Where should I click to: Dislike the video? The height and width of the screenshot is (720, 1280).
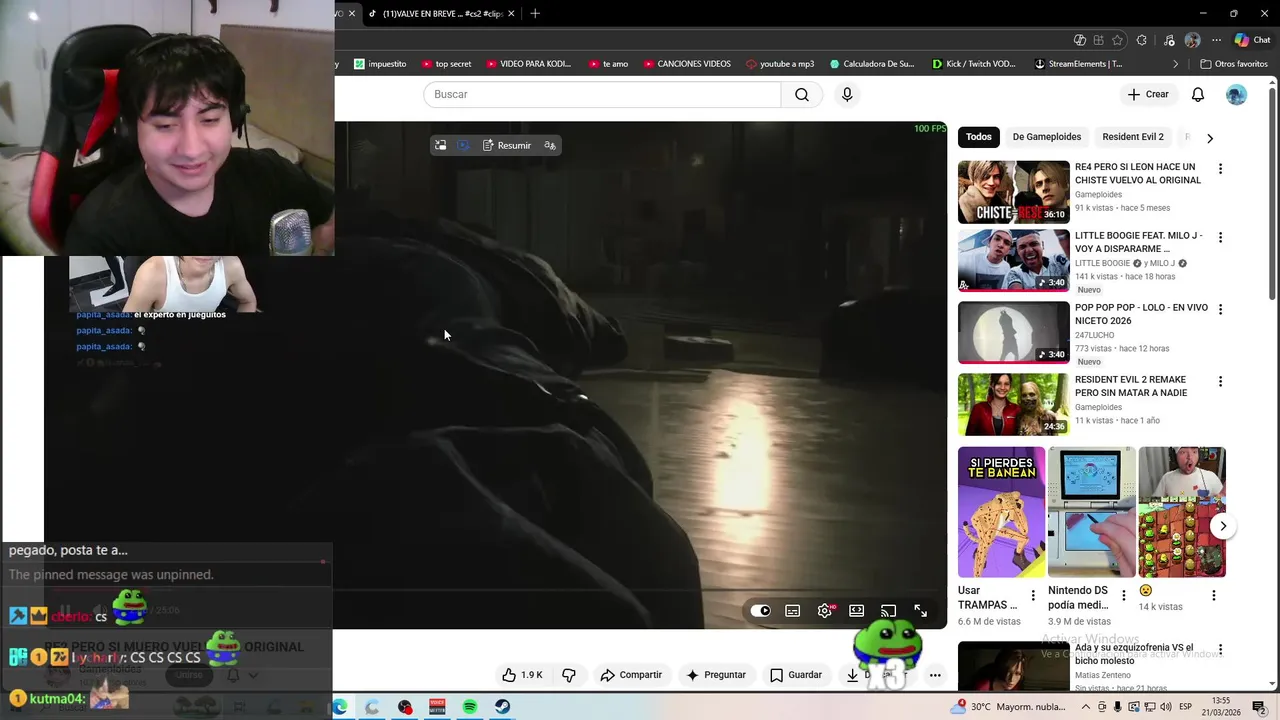click(569, 675)
